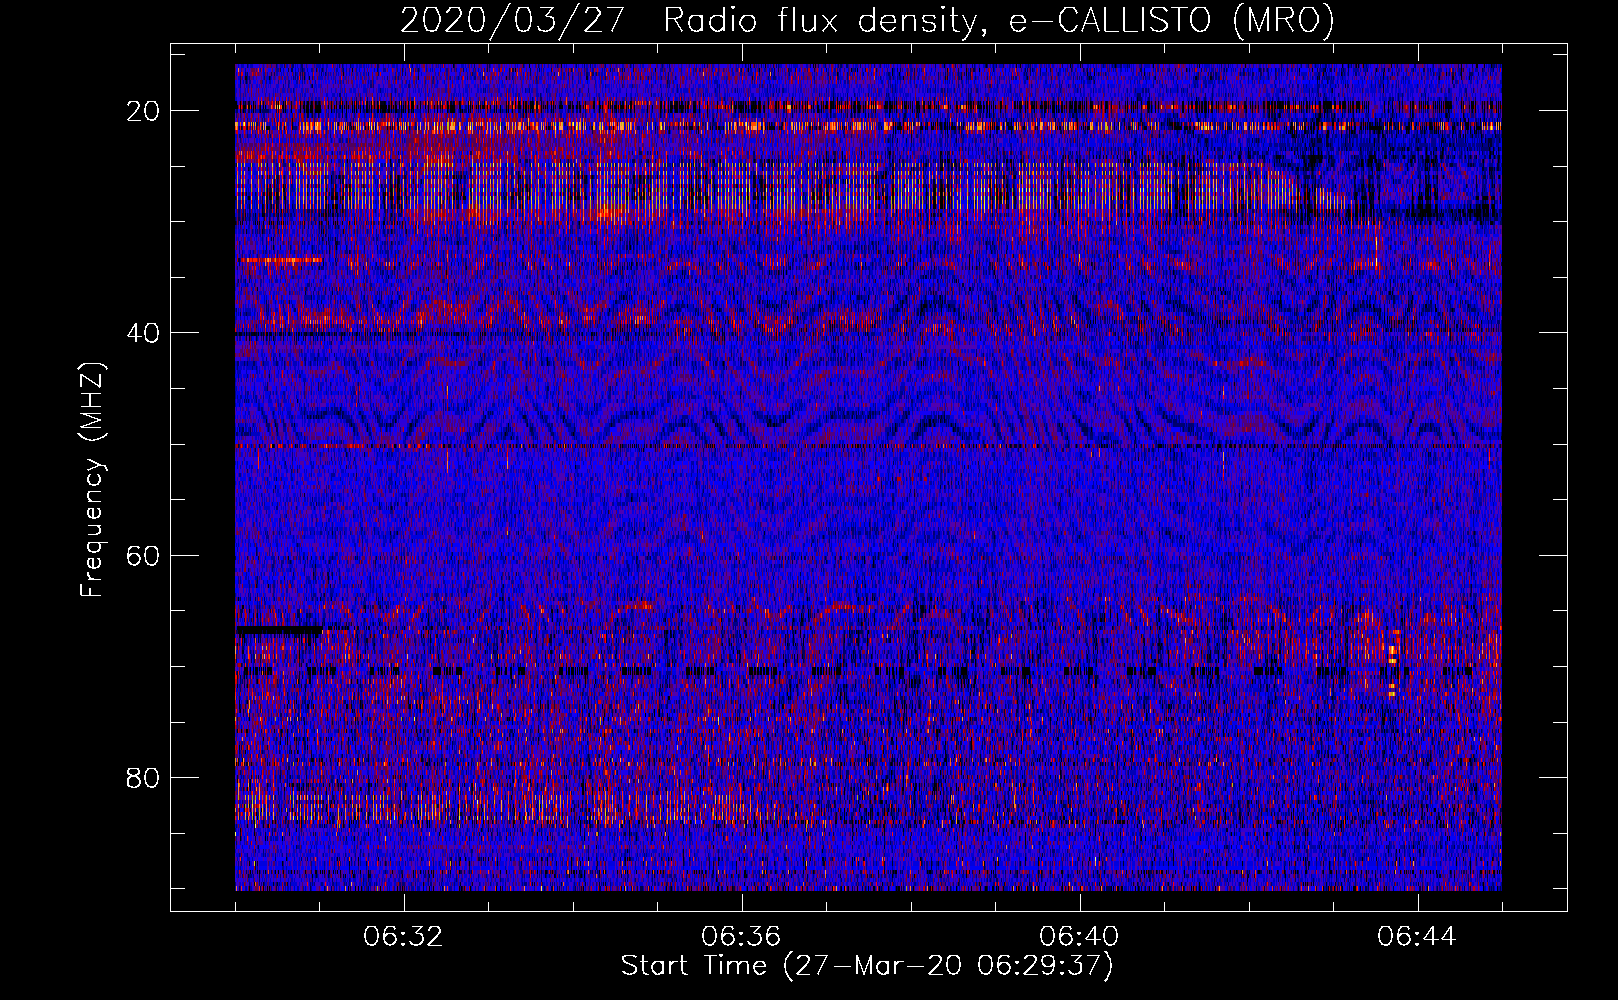Click the 80 MHz frequency axis label
This screenshot has height=1000, width=1618.
coord(143,777)
